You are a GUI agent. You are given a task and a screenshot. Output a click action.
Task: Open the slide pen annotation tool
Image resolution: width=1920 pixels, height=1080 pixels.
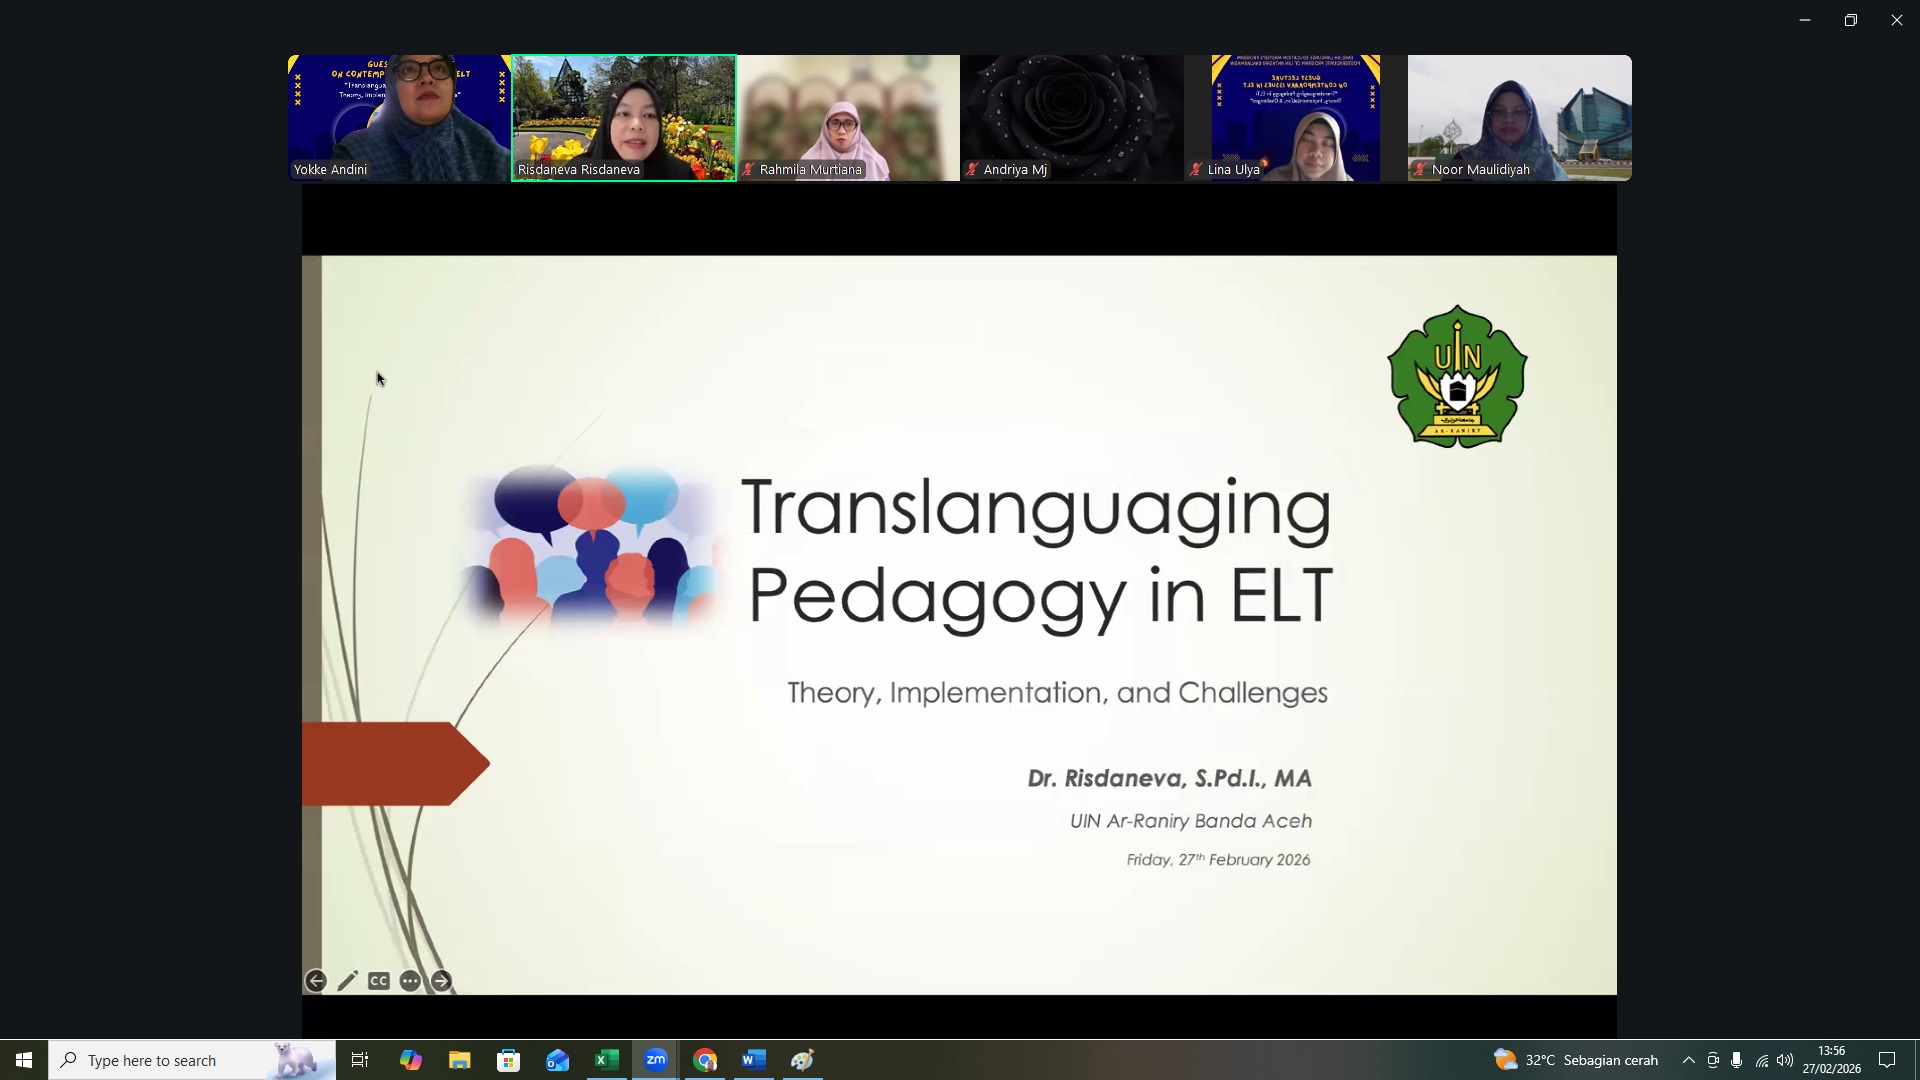click(x=347, y=981)
